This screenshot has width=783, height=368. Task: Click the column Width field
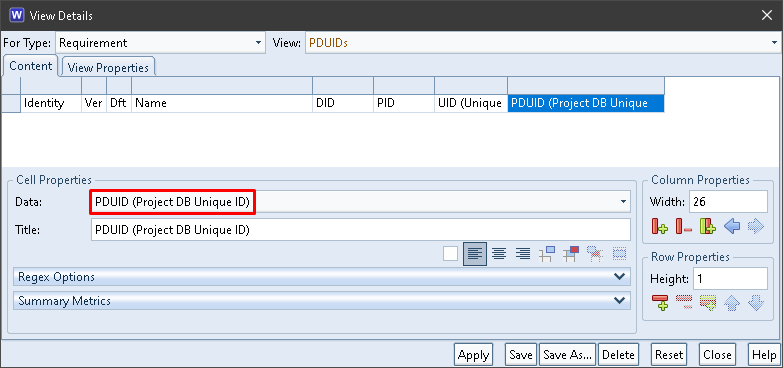coord(728,202)
